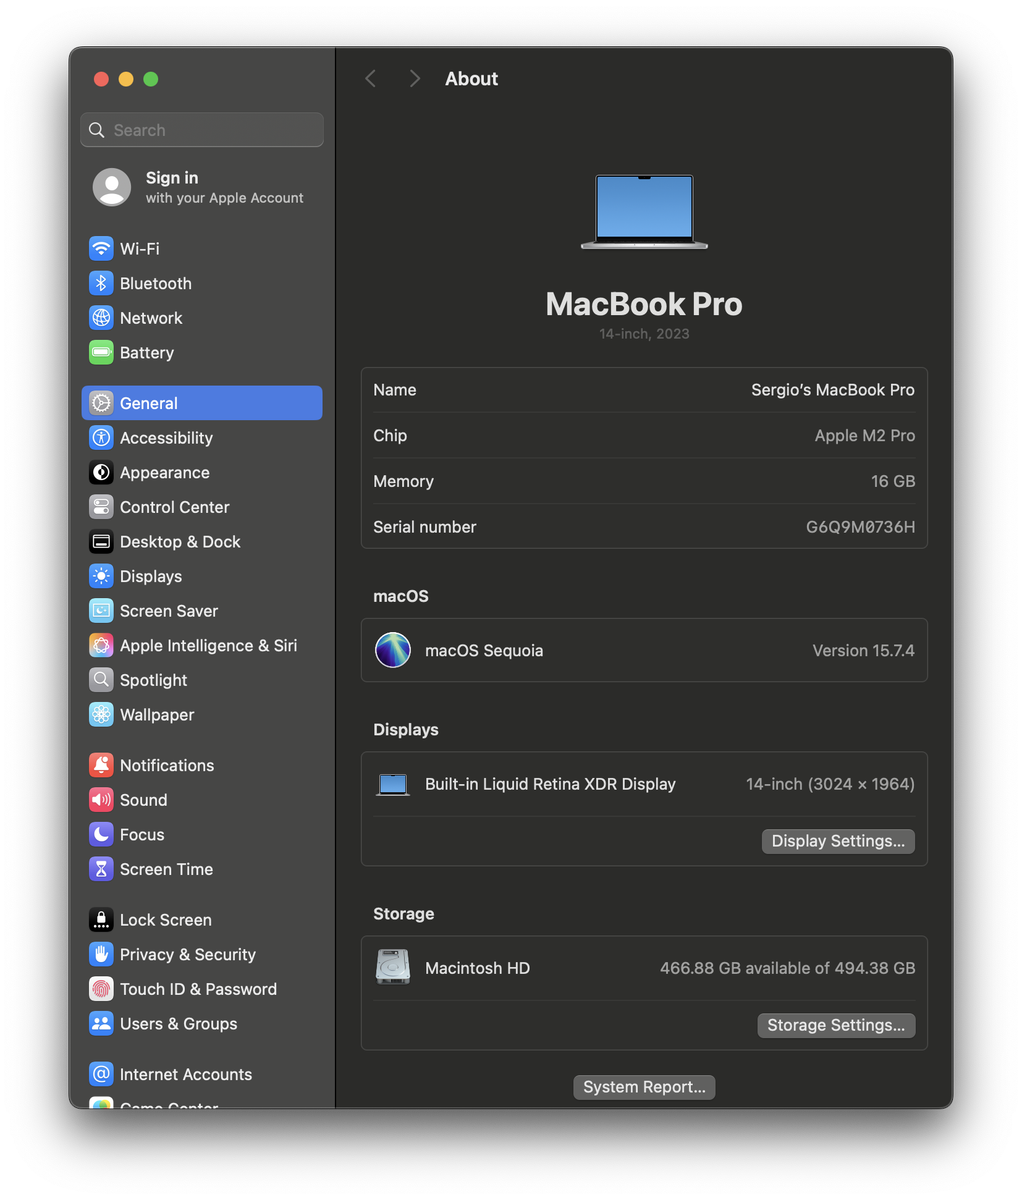This screenshot has width=1022, height=1200.
Task: Open the Accessibility icon in sidebar
Action: (x=101, y=438)
